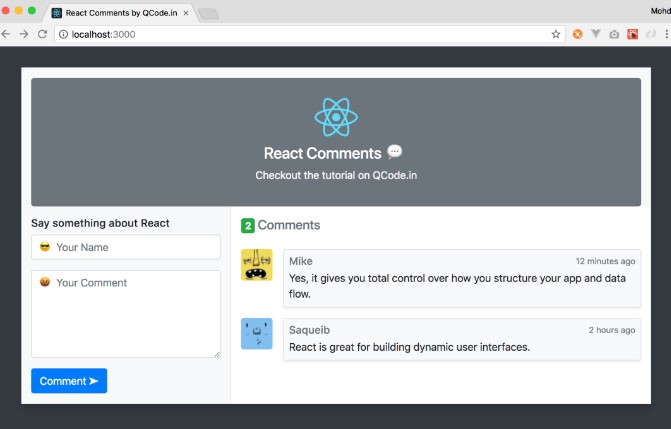Click the camera screenshot extension icon

click(614, 34)
